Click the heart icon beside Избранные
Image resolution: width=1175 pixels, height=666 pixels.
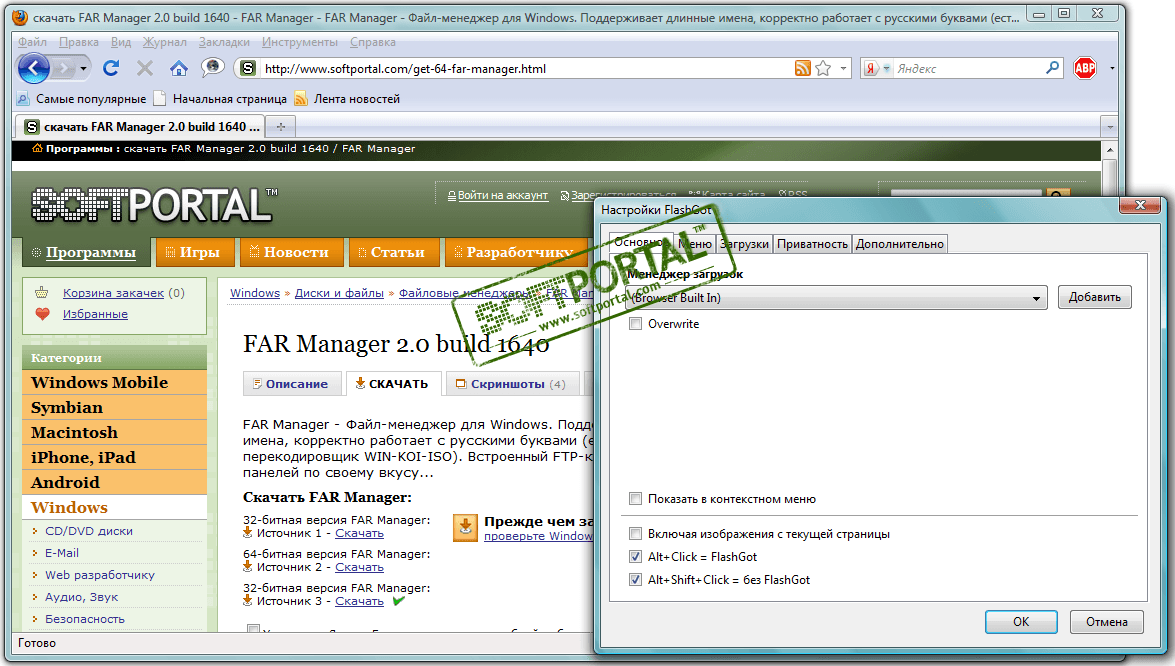42,314
